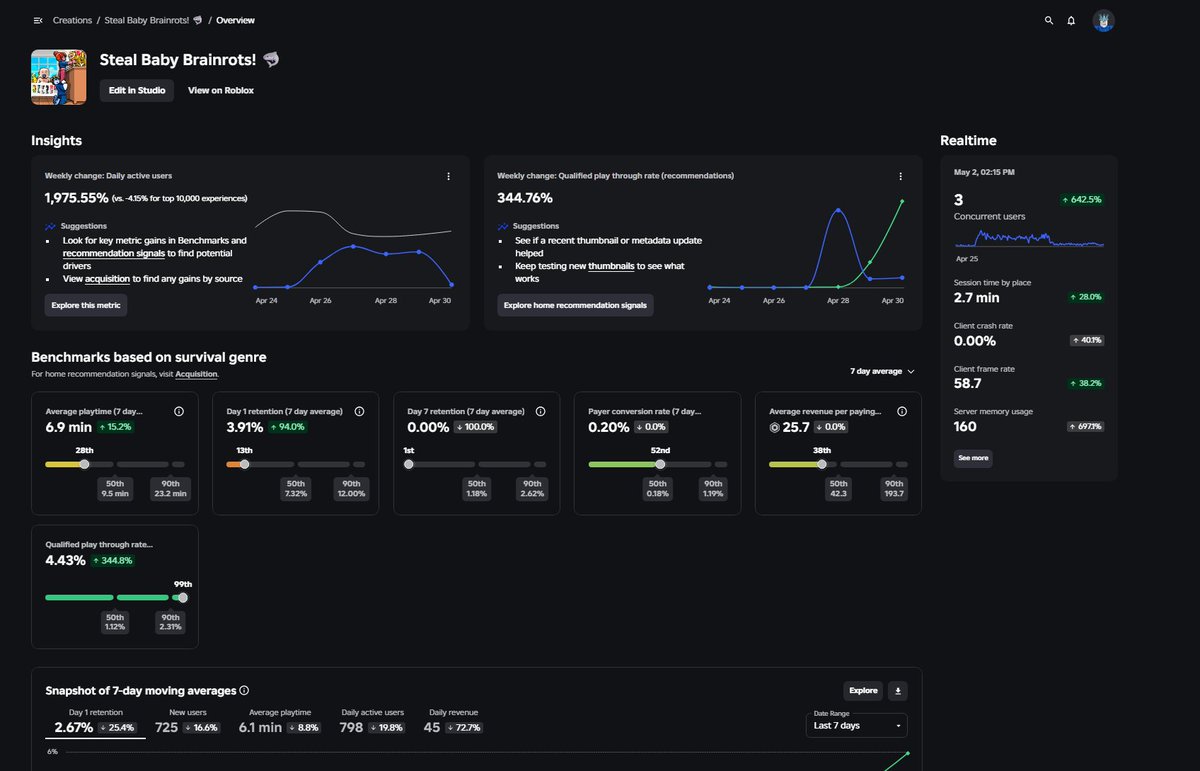The width and height of the screenshot is (1200, 771).
Task: Select the Average playtime snapshot tab
Action: (x=279, y=722)
